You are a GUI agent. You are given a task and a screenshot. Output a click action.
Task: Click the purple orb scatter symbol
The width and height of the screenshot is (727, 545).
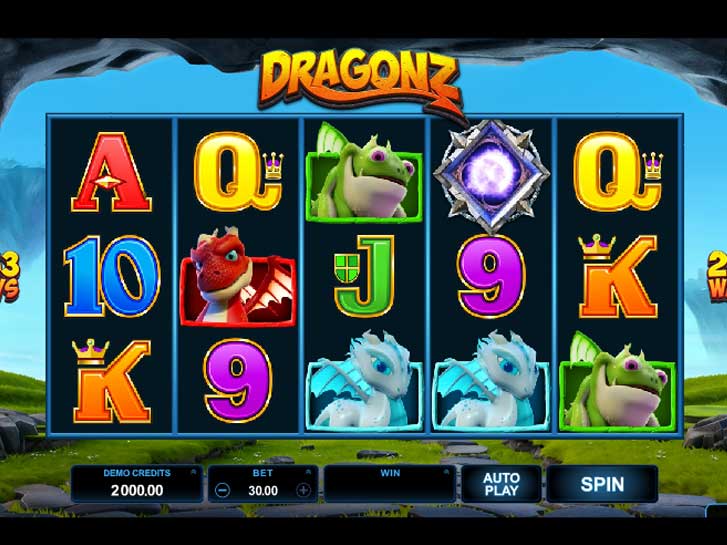491,175
